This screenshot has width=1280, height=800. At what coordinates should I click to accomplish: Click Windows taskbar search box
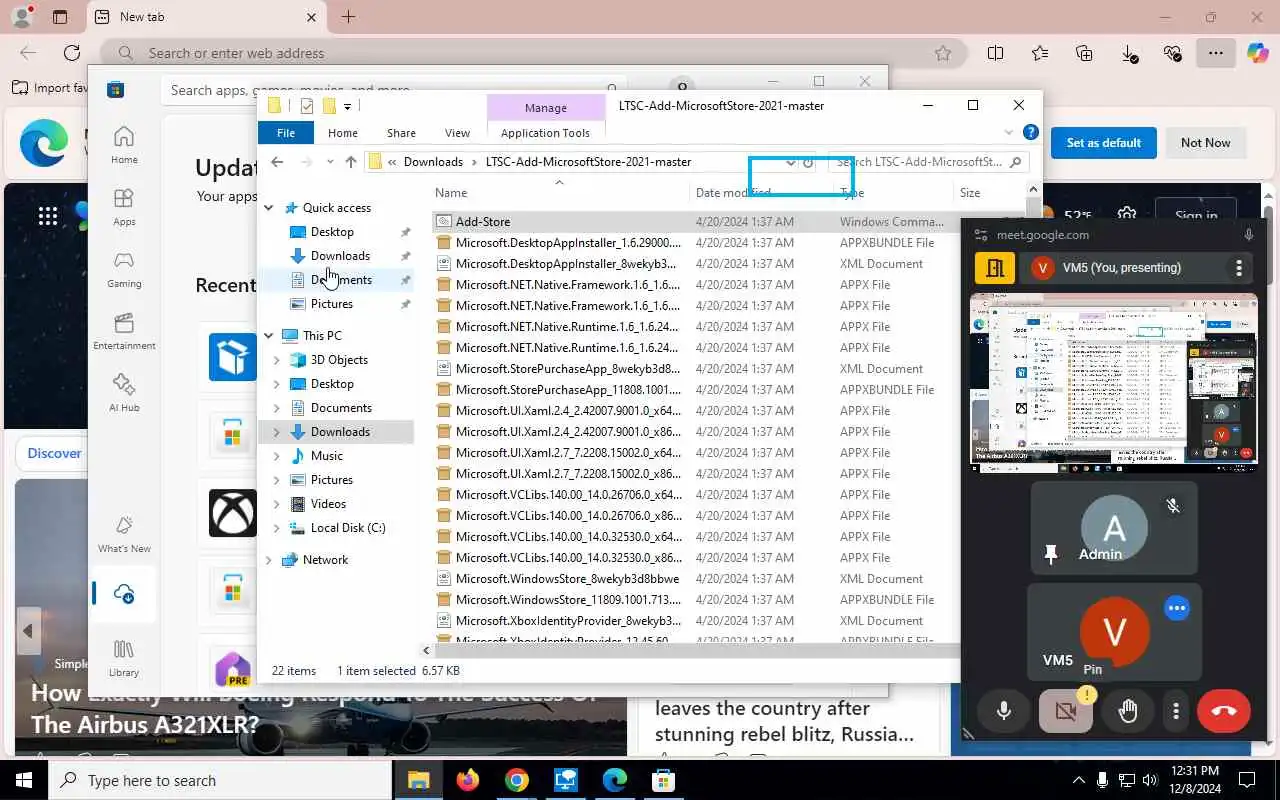(x=222, y=780)
